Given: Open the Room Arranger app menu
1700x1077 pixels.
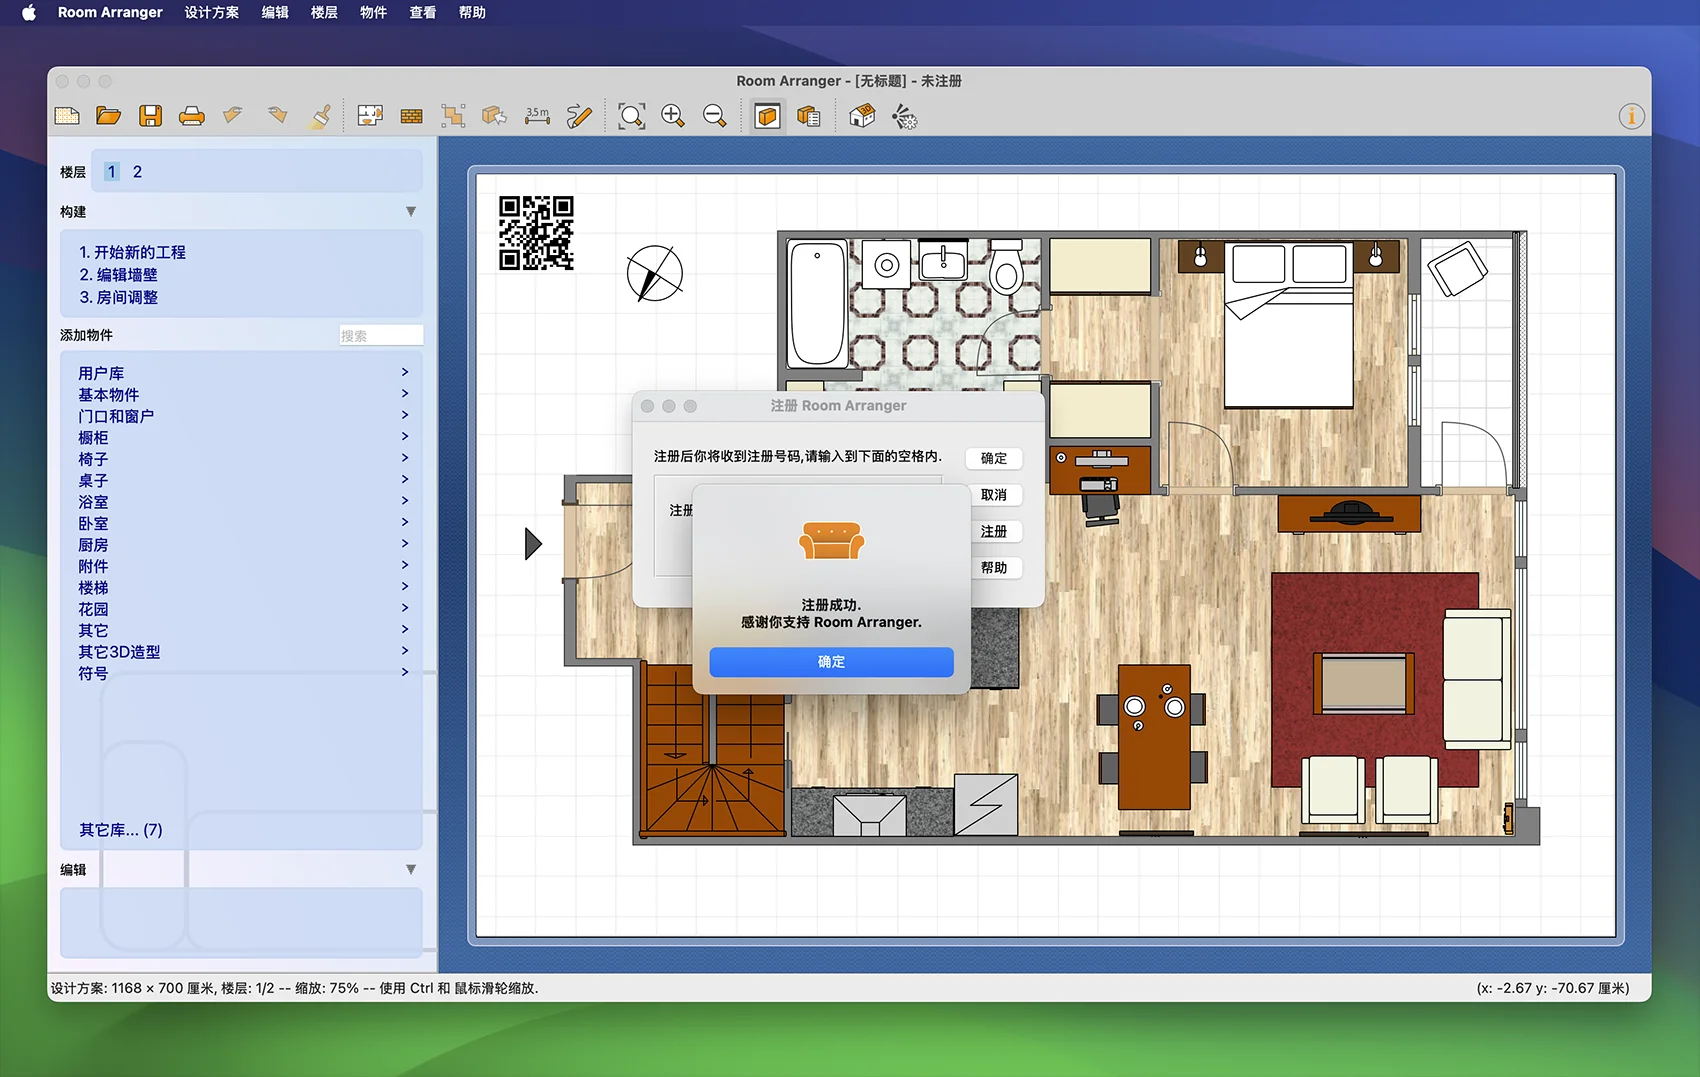Looking at the screenshot, I should [x=110, y=13].
